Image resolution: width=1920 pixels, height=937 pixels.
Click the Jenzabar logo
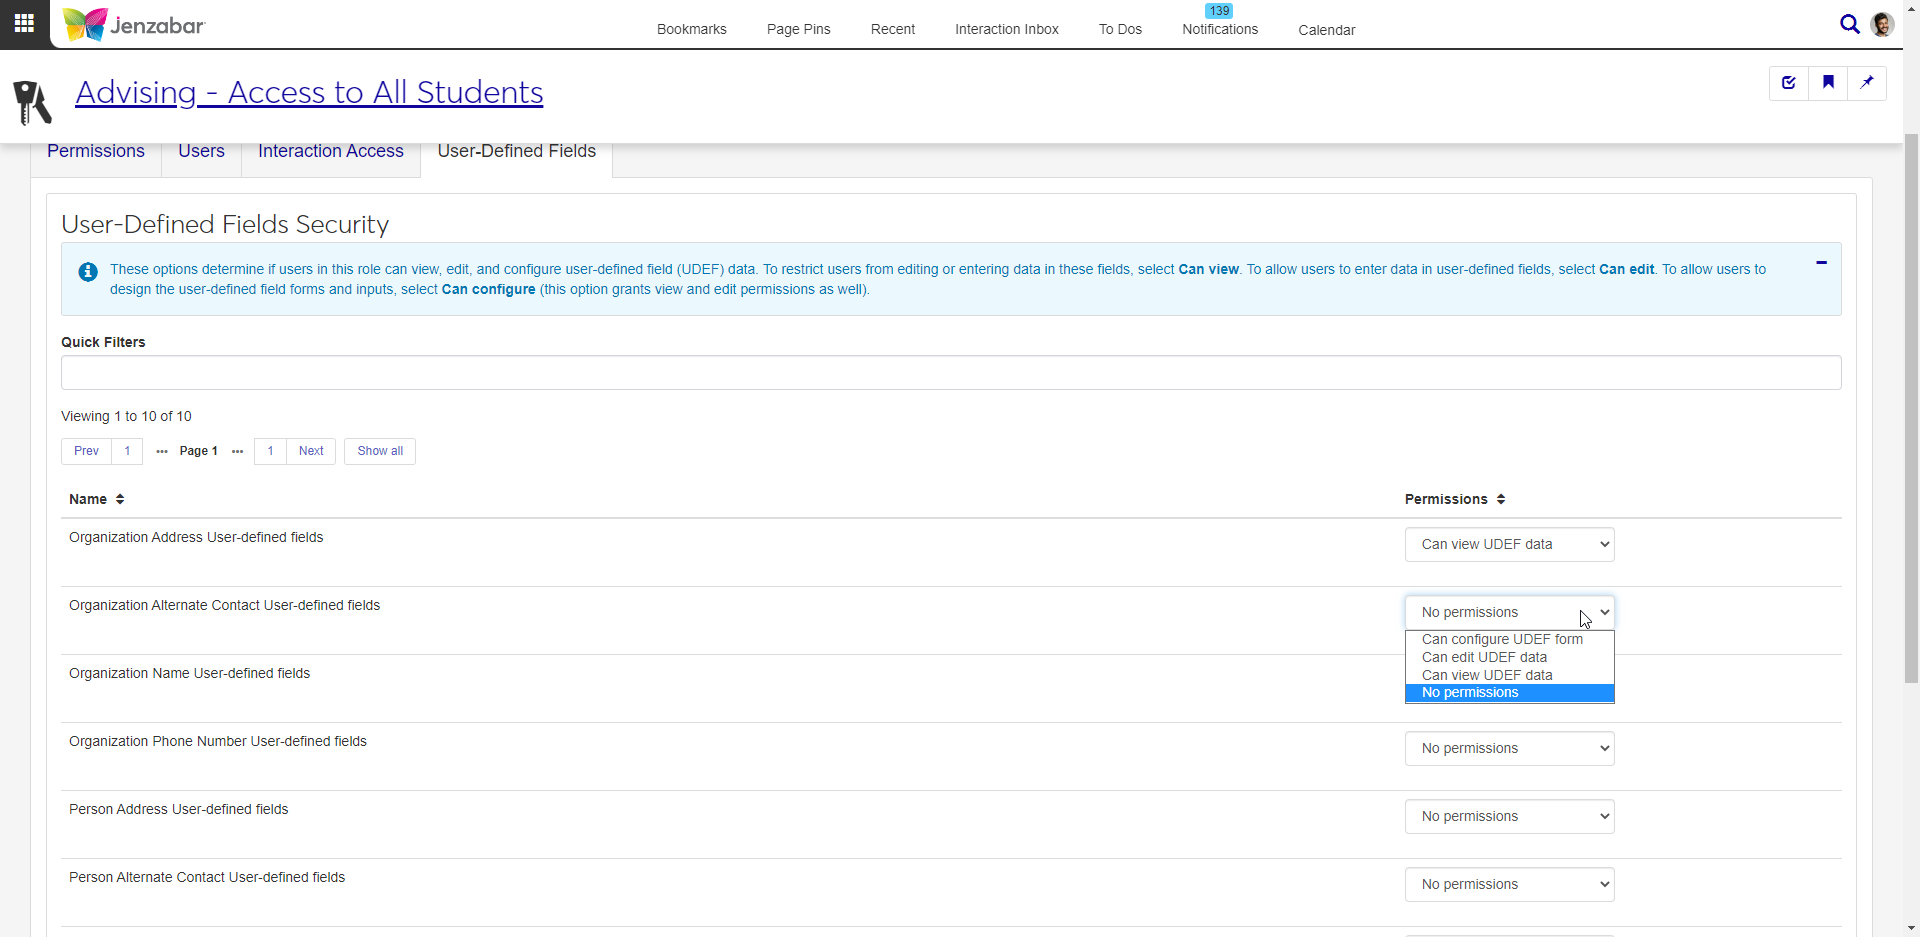tap(134, 25)
